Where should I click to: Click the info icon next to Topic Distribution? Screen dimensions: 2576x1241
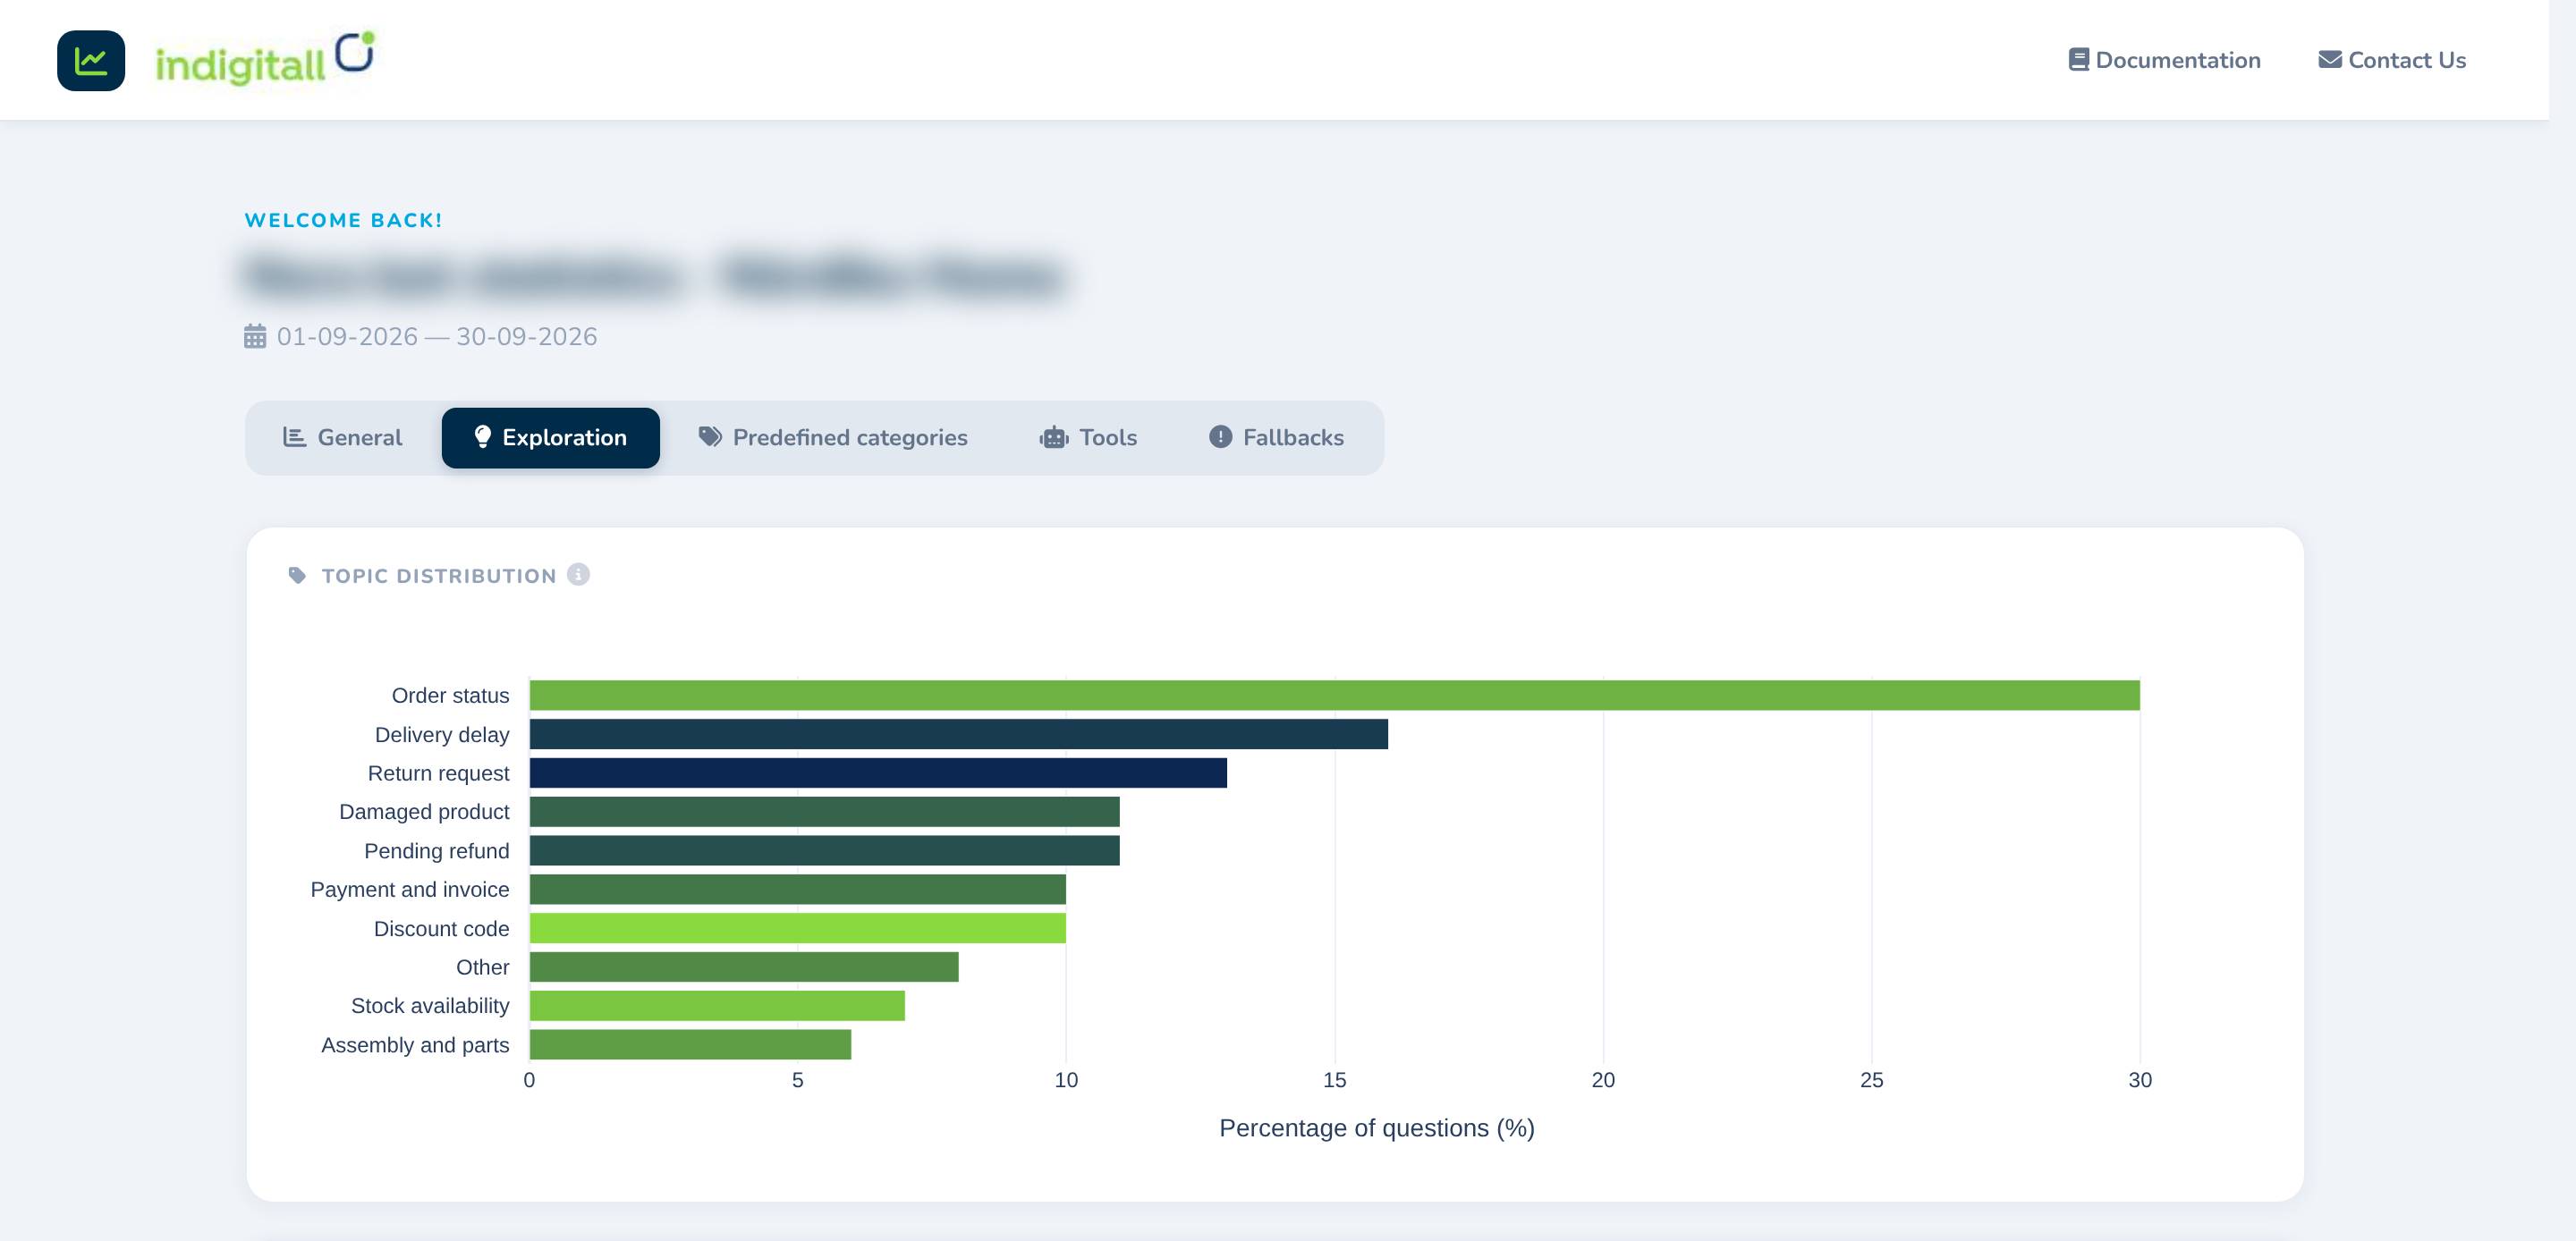click(x=578, y=574)
